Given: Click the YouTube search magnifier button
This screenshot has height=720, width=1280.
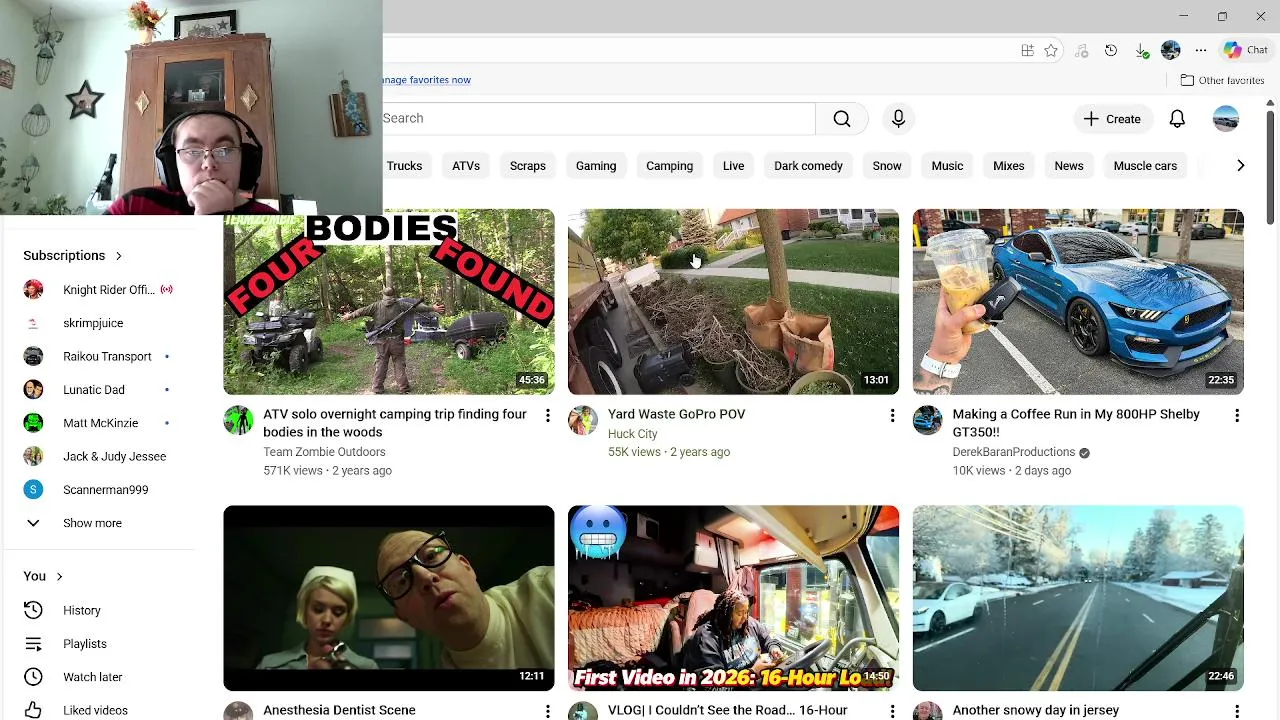Looking at the screenshot, I should pos(842,118).
